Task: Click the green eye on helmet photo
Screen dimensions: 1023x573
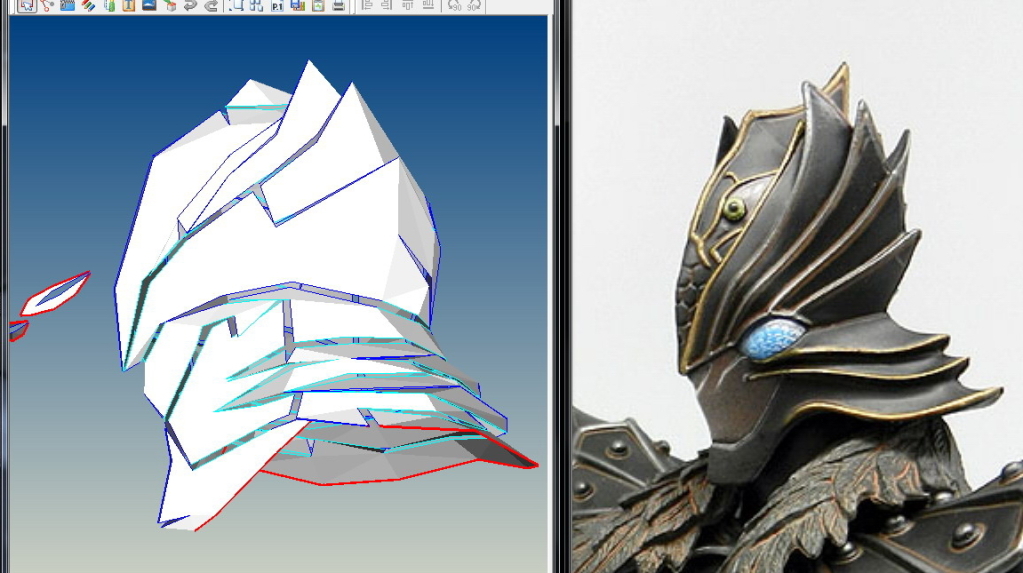Action: click(734, 209)
